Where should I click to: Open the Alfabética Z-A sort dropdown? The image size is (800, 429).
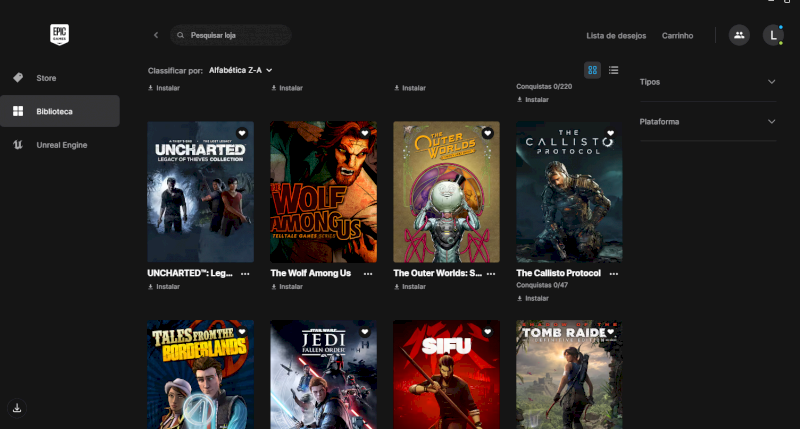(x=240, y=70)
